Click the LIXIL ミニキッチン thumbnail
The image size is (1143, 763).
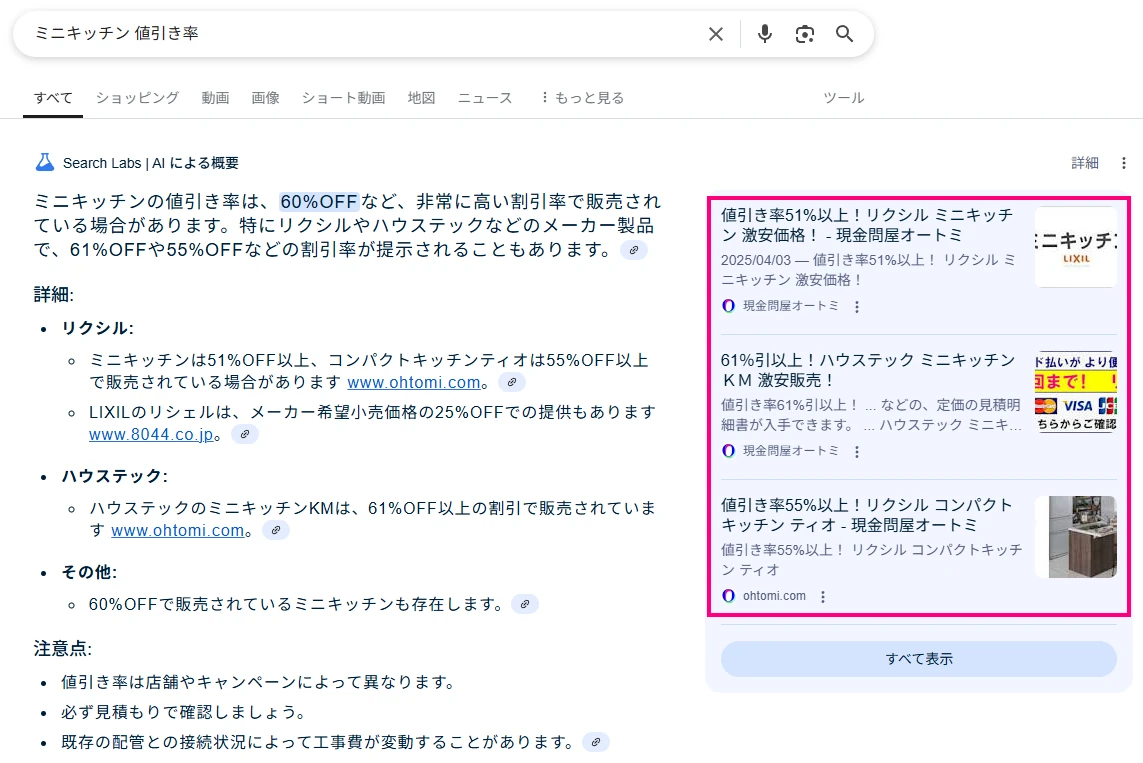point(1076,247)
